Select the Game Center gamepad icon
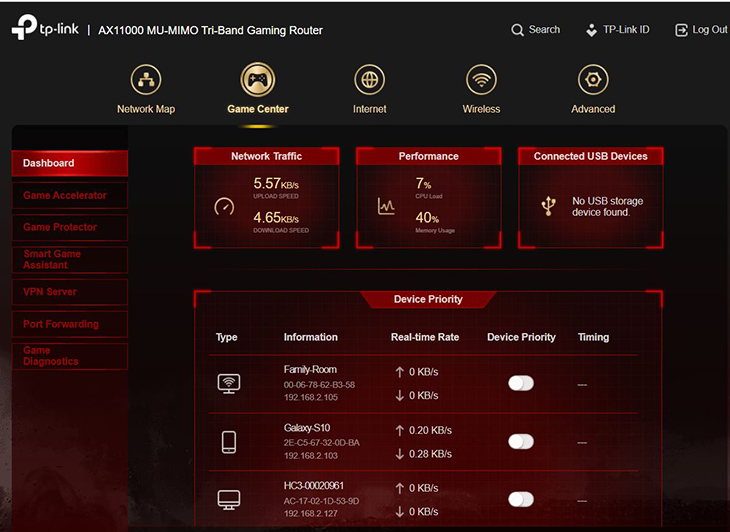 click(258, 80)
